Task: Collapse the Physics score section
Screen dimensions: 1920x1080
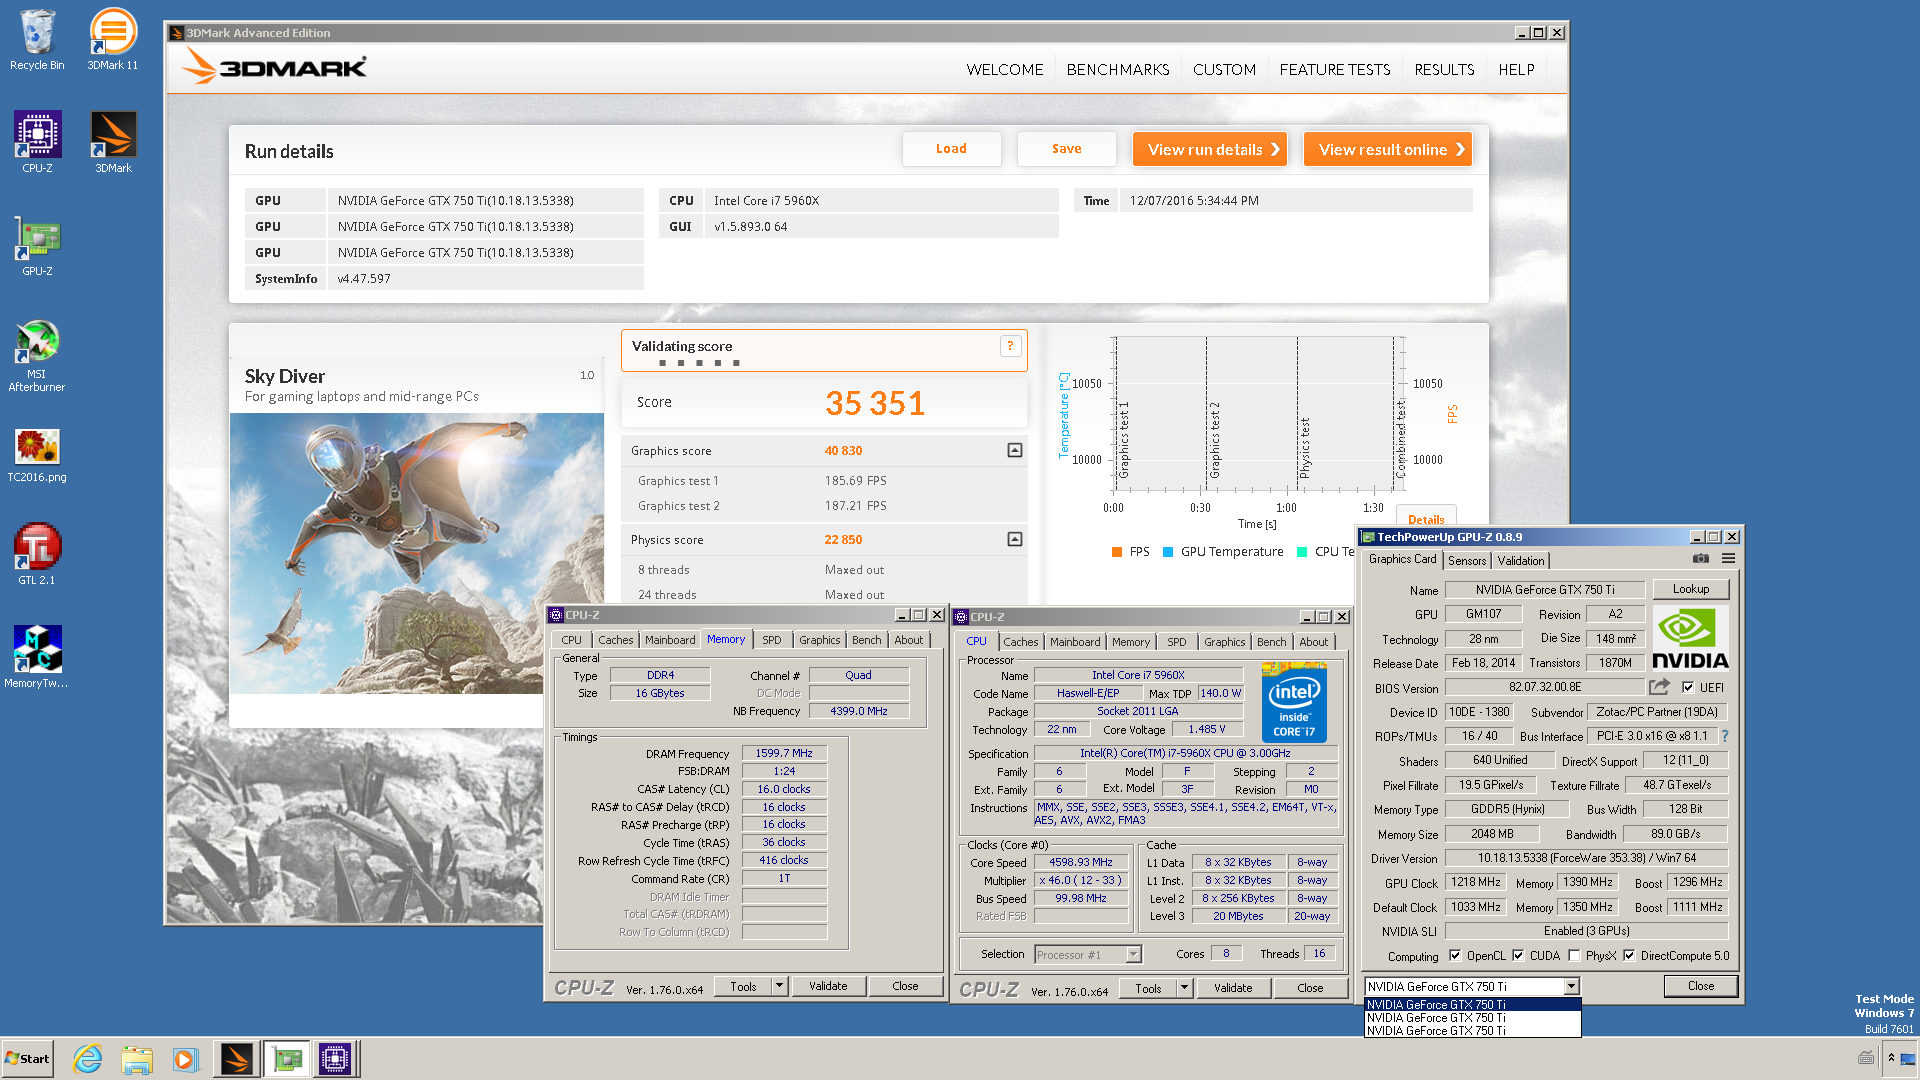Action: pos(1015,539)
